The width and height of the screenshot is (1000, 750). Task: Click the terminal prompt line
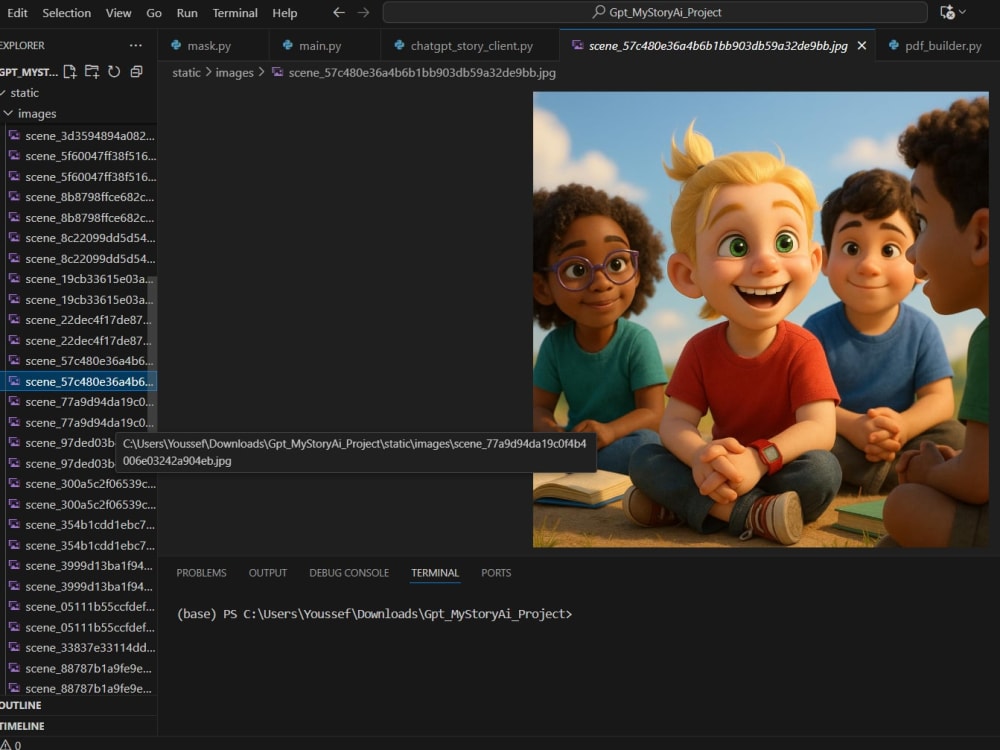coord(374,614)
